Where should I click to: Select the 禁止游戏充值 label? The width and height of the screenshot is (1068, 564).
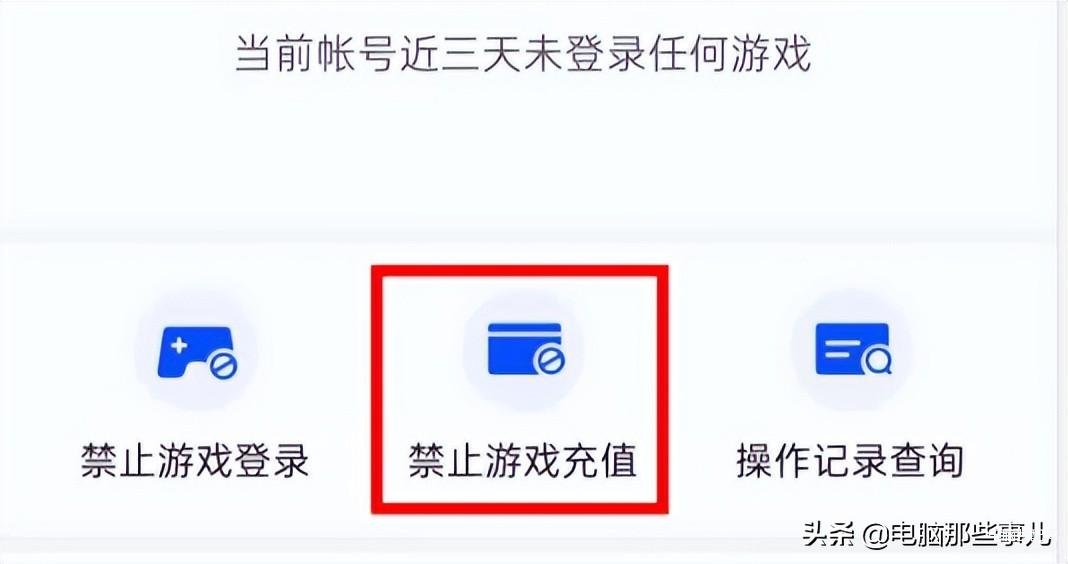pos(522,460)
